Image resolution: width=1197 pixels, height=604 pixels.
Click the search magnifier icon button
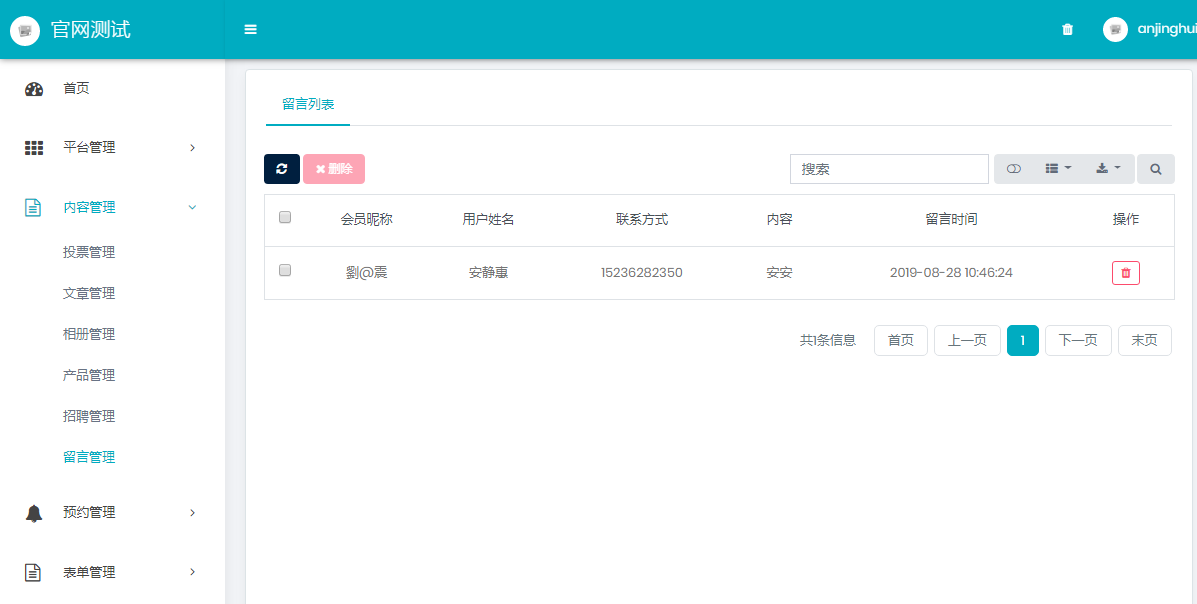[x=1155, y=169]
